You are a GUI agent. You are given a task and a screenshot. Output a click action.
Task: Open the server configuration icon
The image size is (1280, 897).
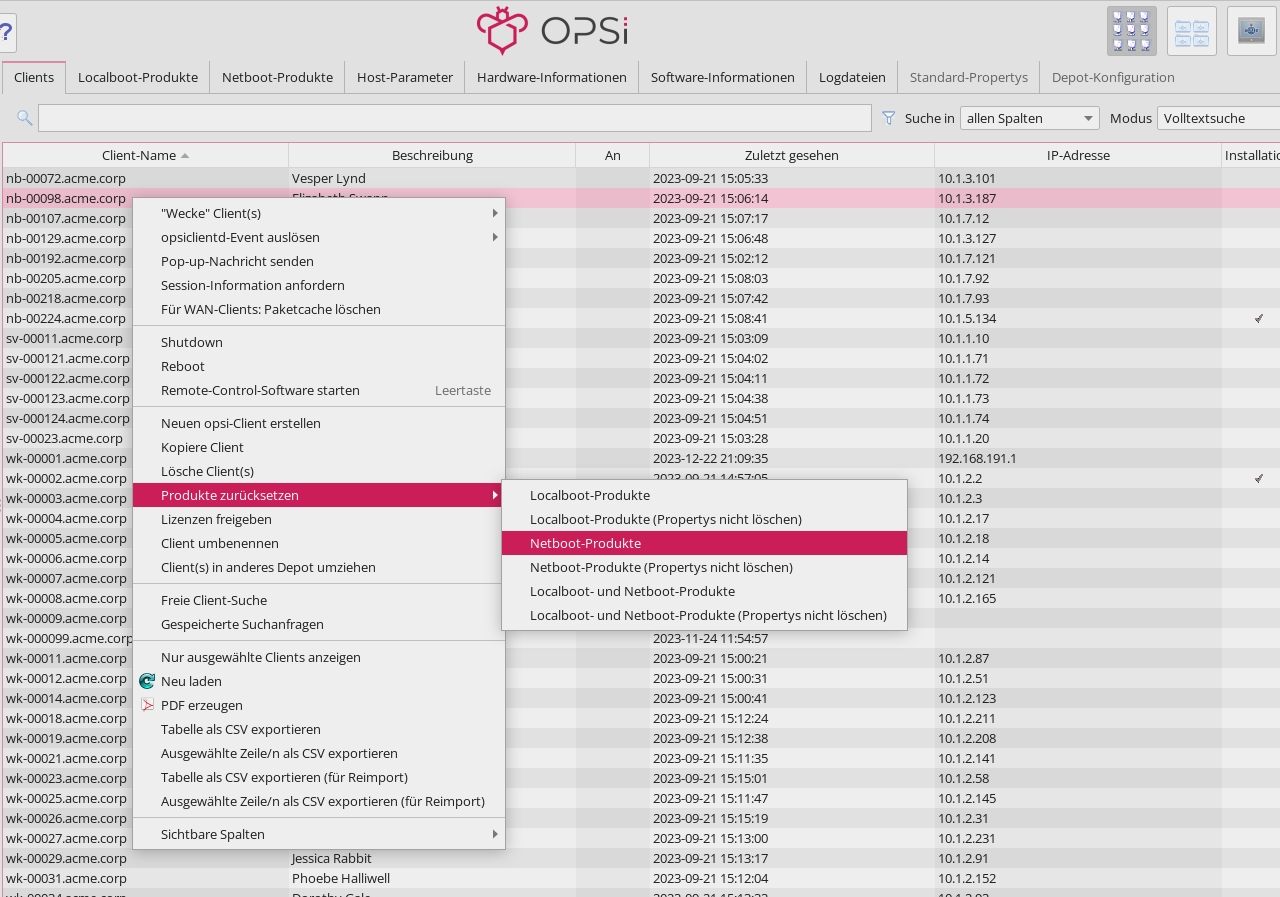click(x=1252, y=31)
